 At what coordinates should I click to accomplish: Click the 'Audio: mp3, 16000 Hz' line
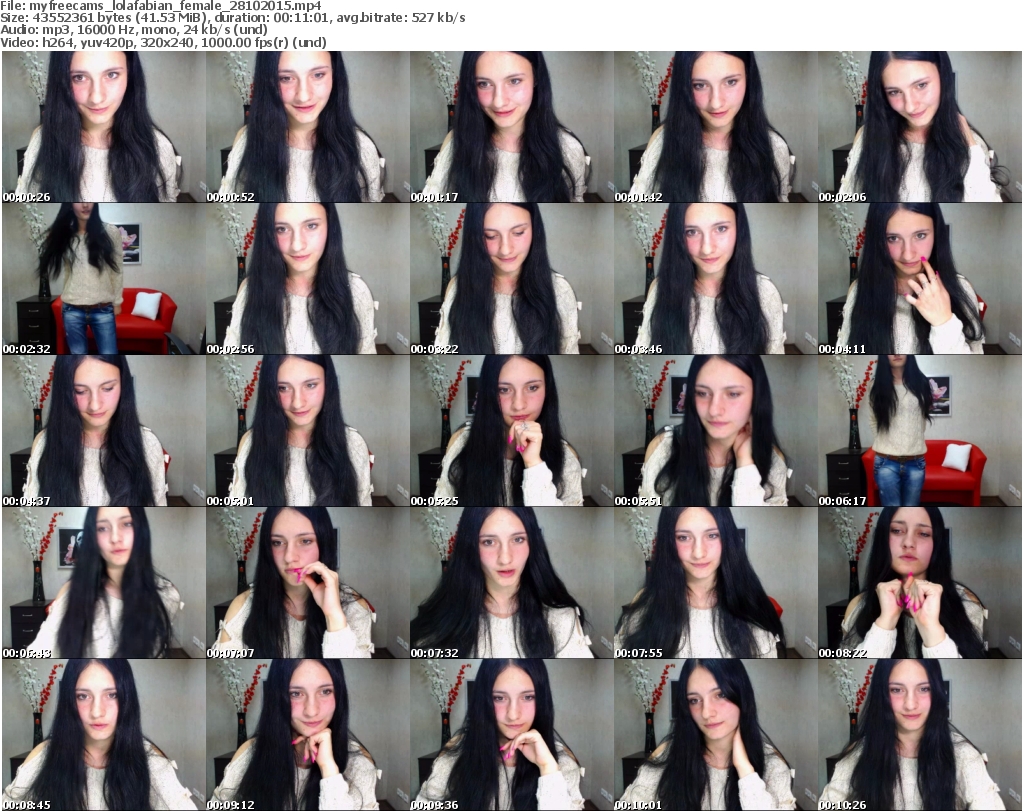(x=134, y=30)
